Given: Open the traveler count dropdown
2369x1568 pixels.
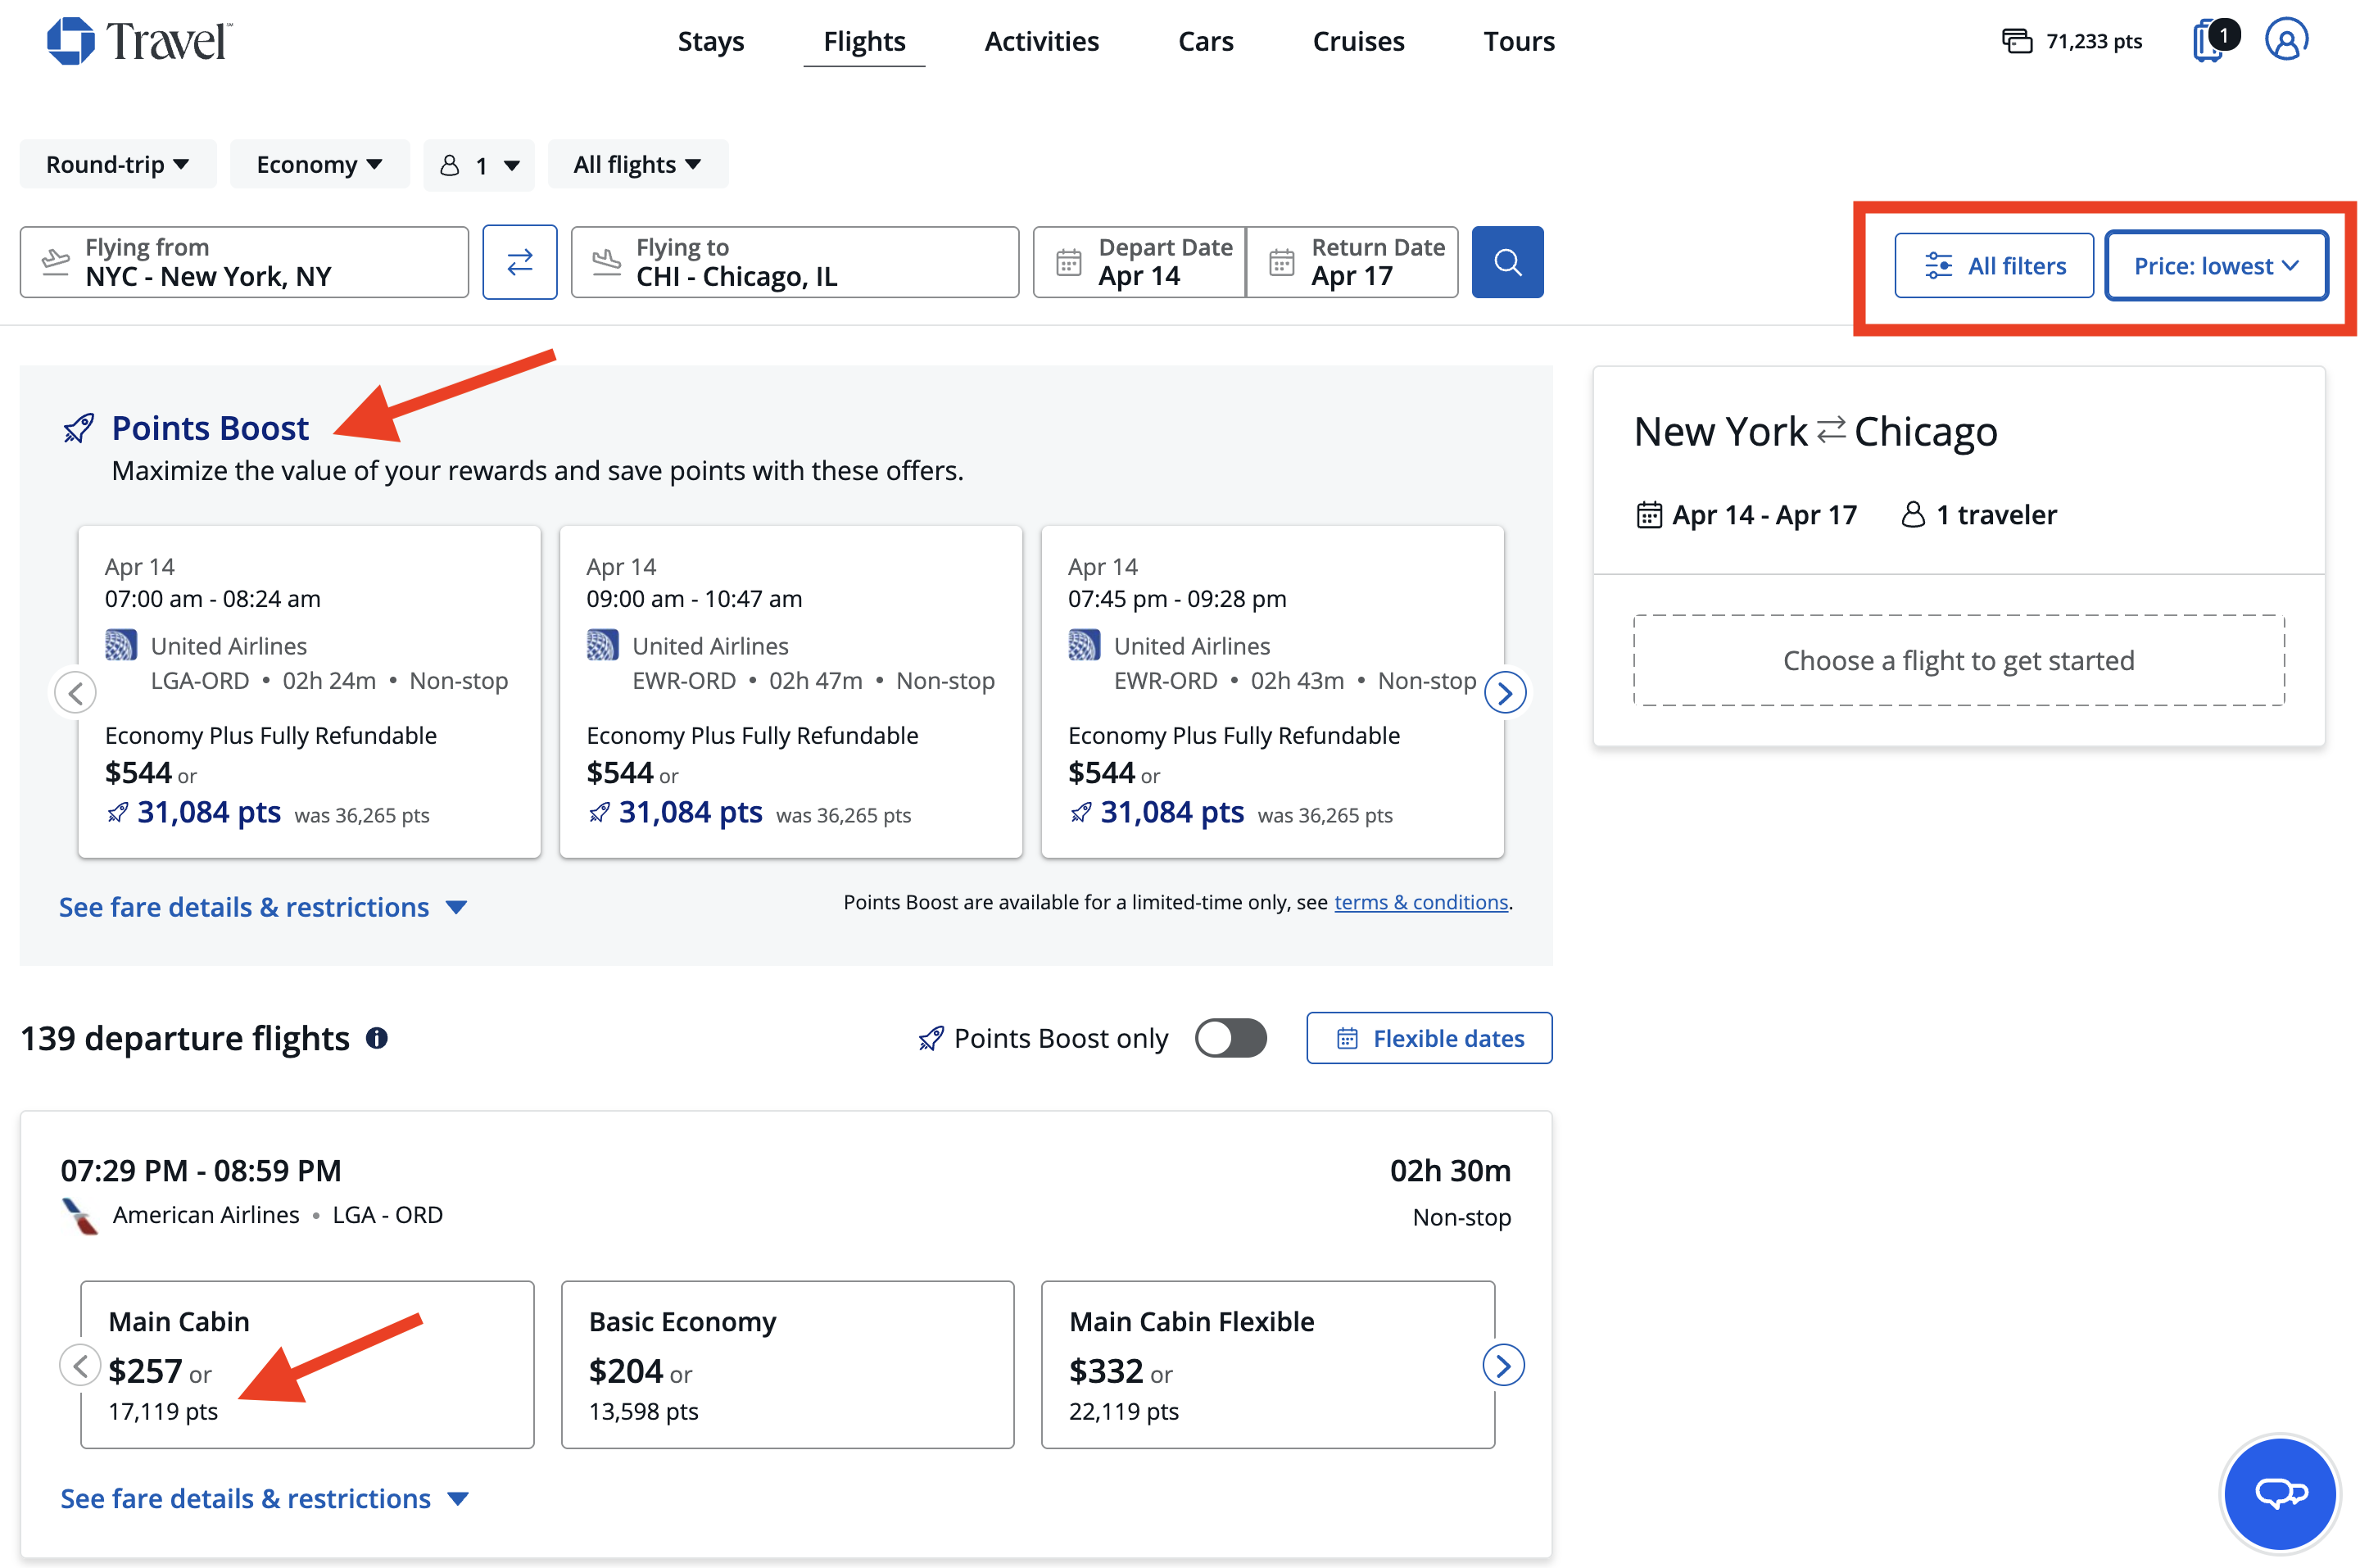Looking at the screenshot, I should pyautogui.click(x=479, y=164).
